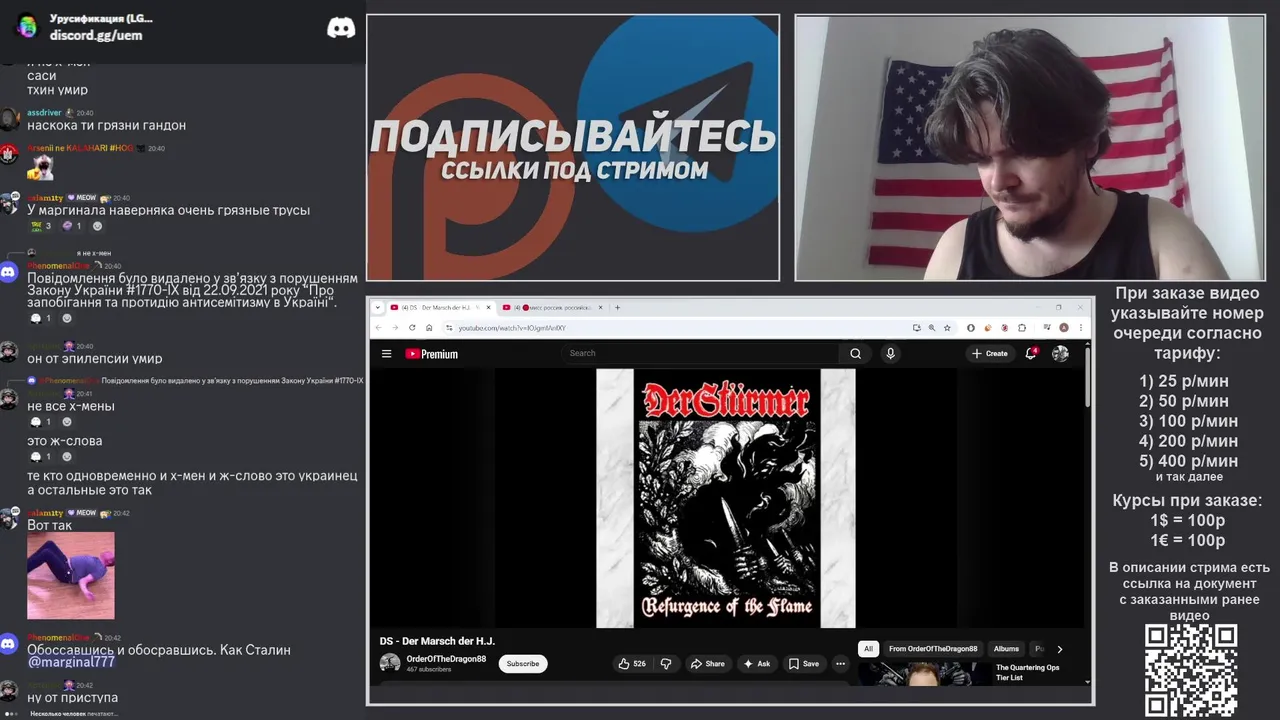Click the YouTube search magnifier button

pyautogui.click(x=855, y=353)
